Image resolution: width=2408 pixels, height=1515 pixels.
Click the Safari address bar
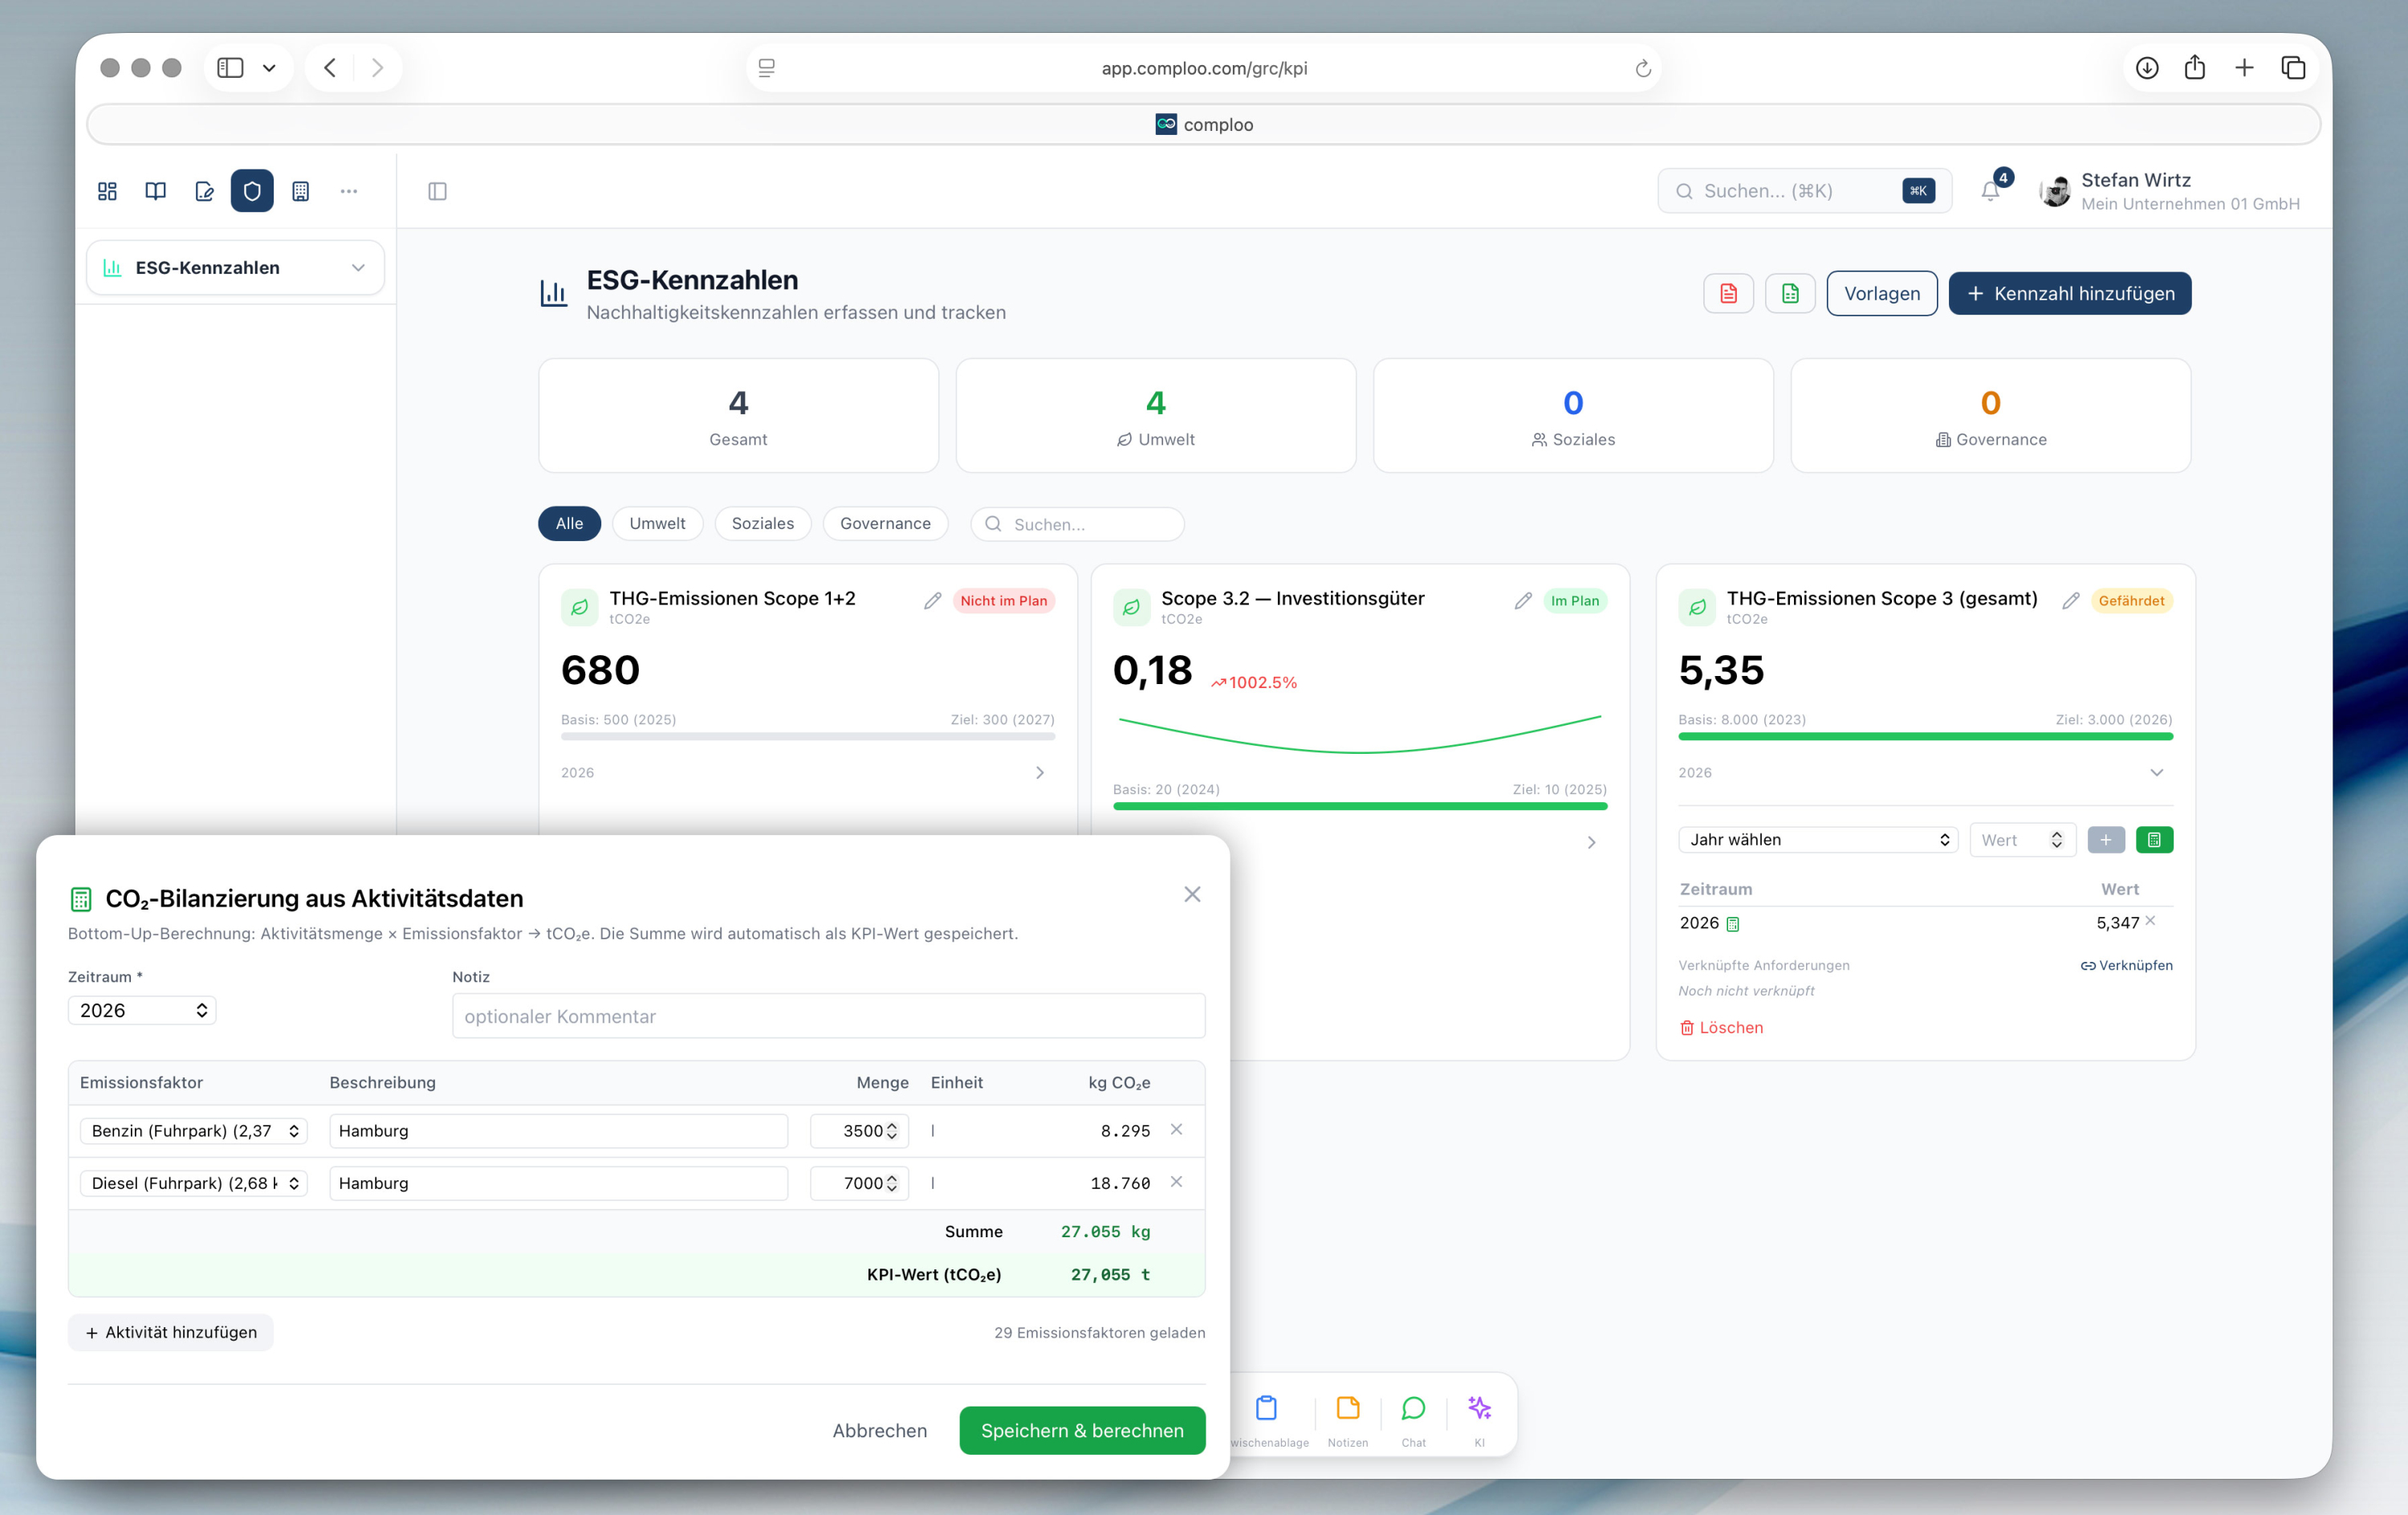[1204, 68]
